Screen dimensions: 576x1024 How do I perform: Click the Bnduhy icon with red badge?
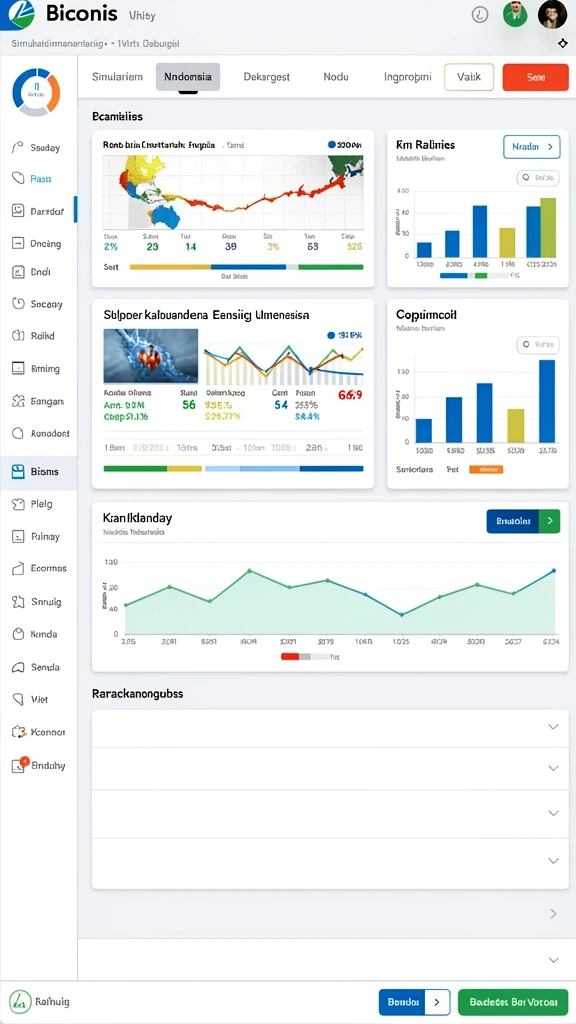(19, 765)
